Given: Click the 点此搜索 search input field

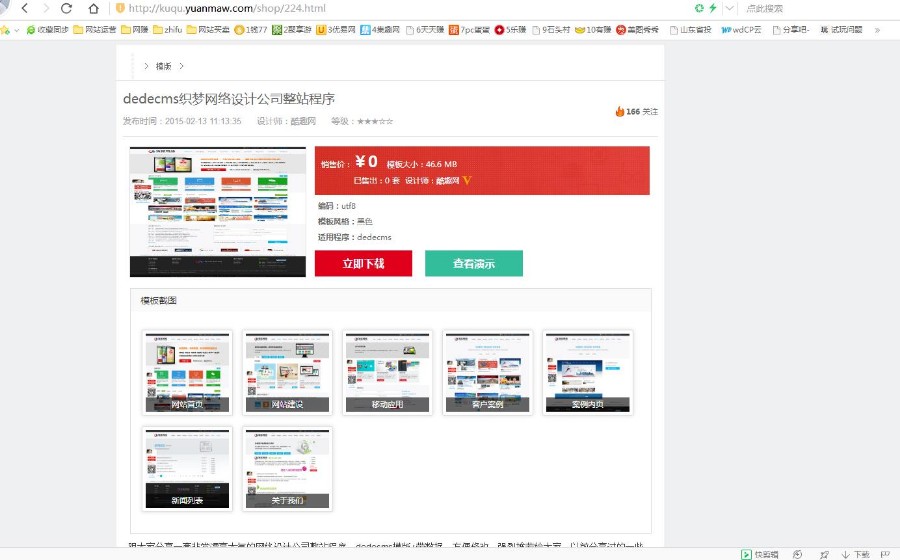Looking at the screenshot, I should click(800, 8).
